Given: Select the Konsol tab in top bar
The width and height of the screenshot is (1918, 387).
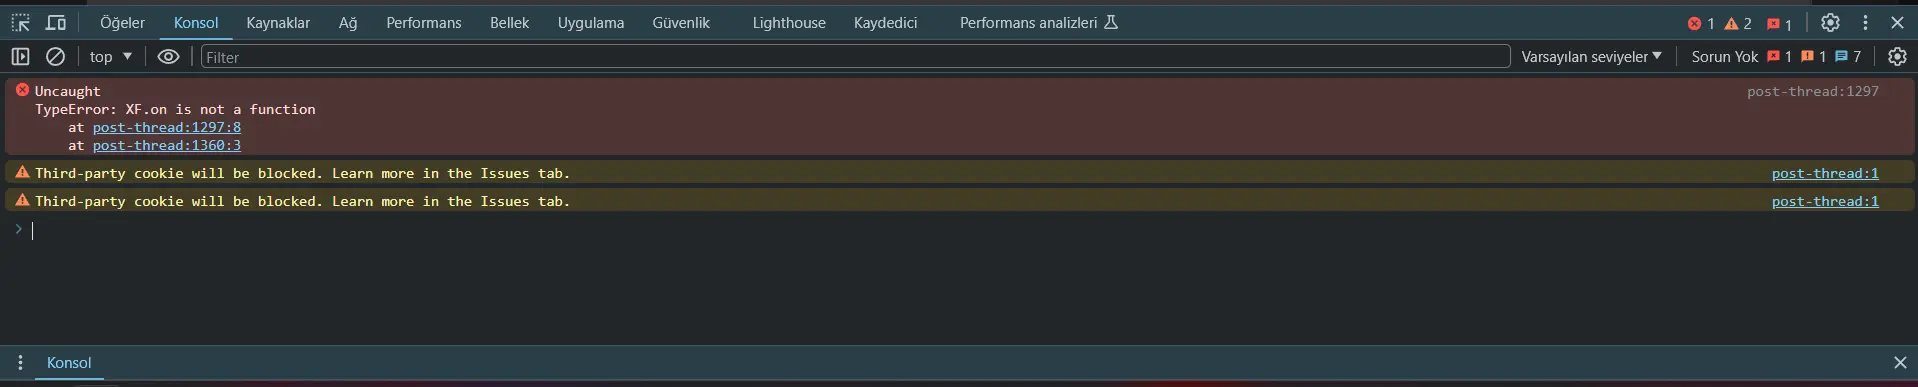Looking at the screenshot, I should point(196,22).
